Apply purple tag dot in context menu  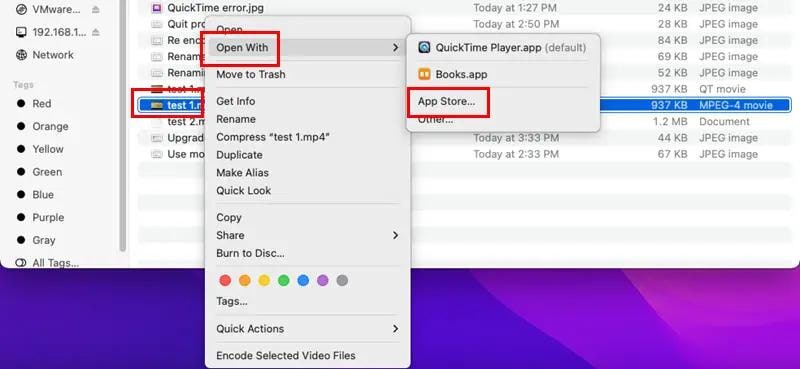(x=322, y=280)
